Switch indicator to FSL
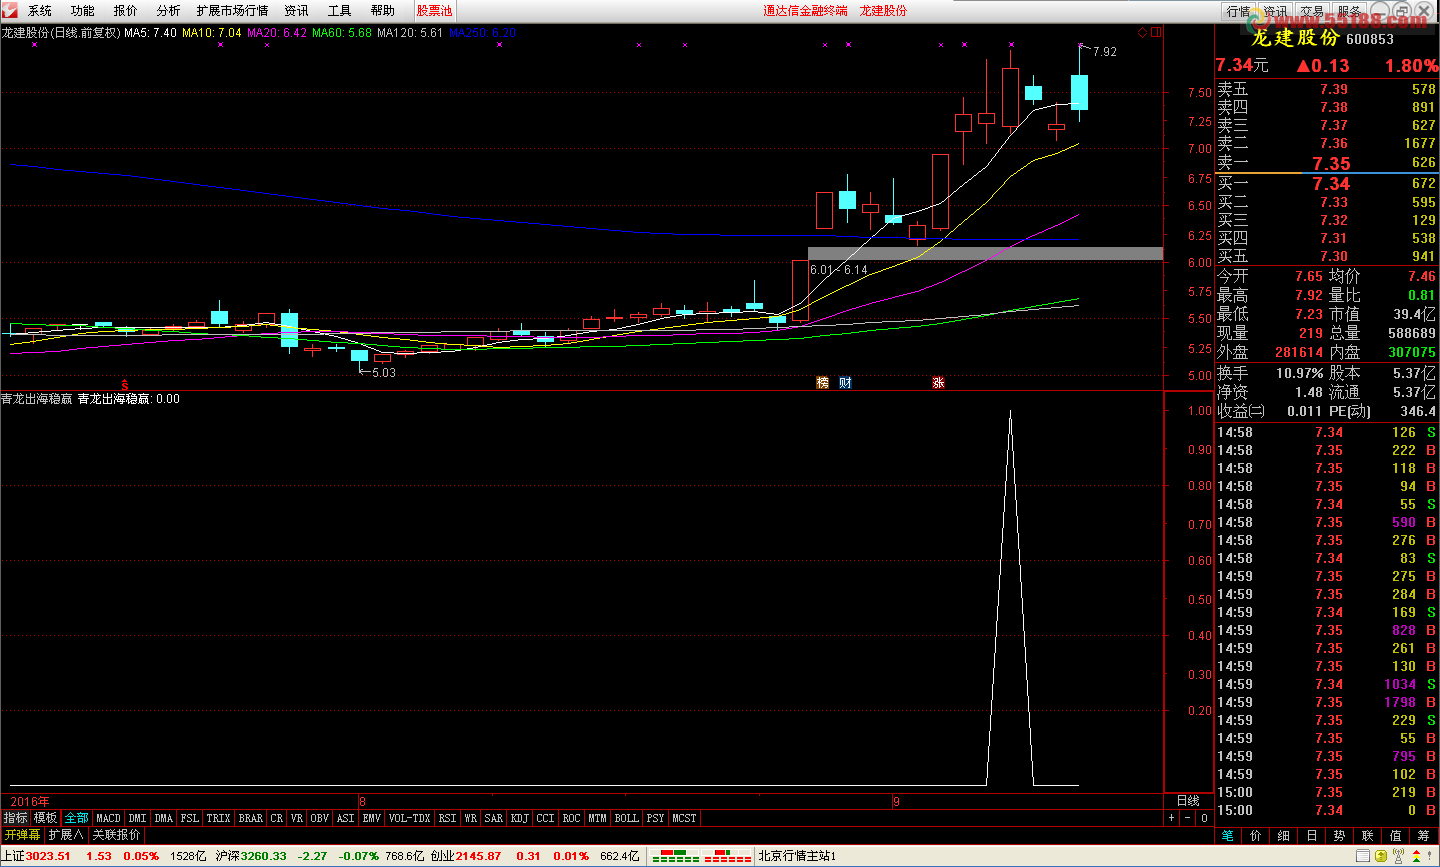Viewport: 1440px width, 867px height. [190, 818]
